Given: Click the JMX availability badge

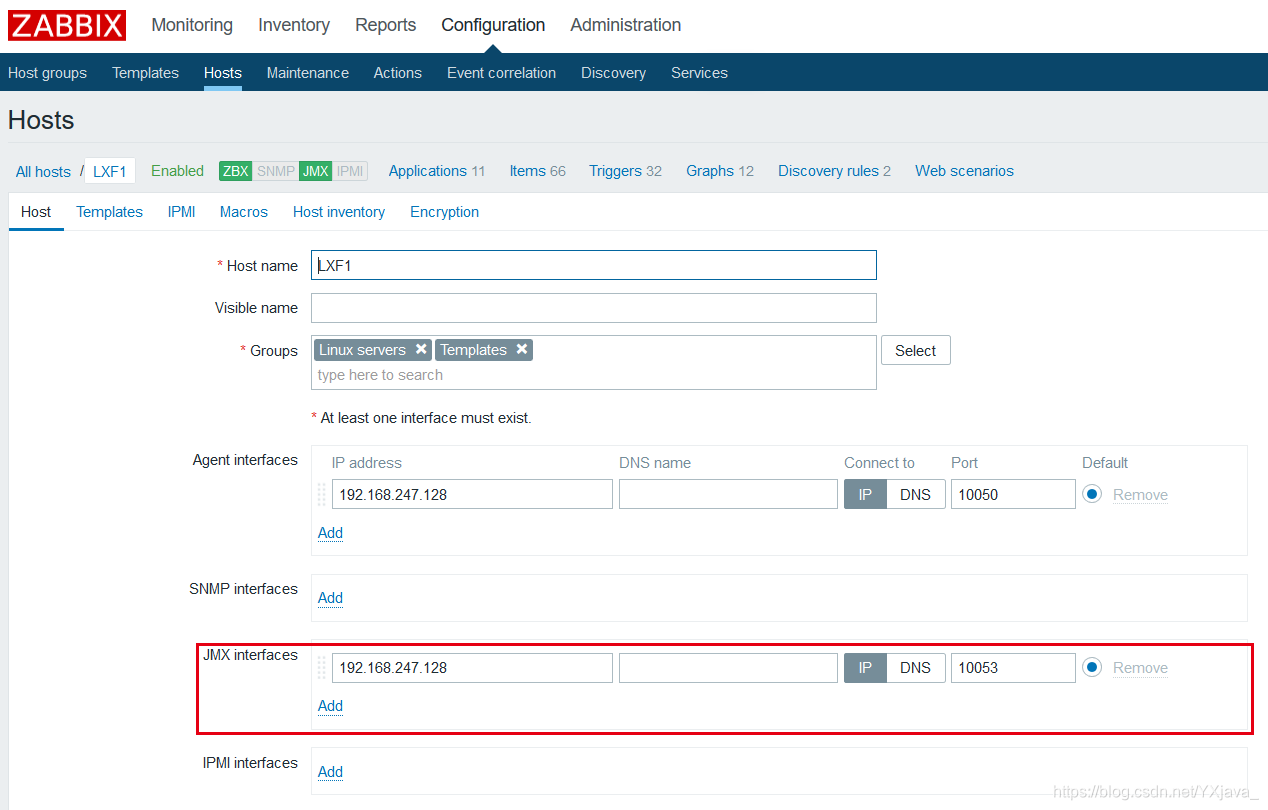Looking at the screenshot, I should coord(316,171).
